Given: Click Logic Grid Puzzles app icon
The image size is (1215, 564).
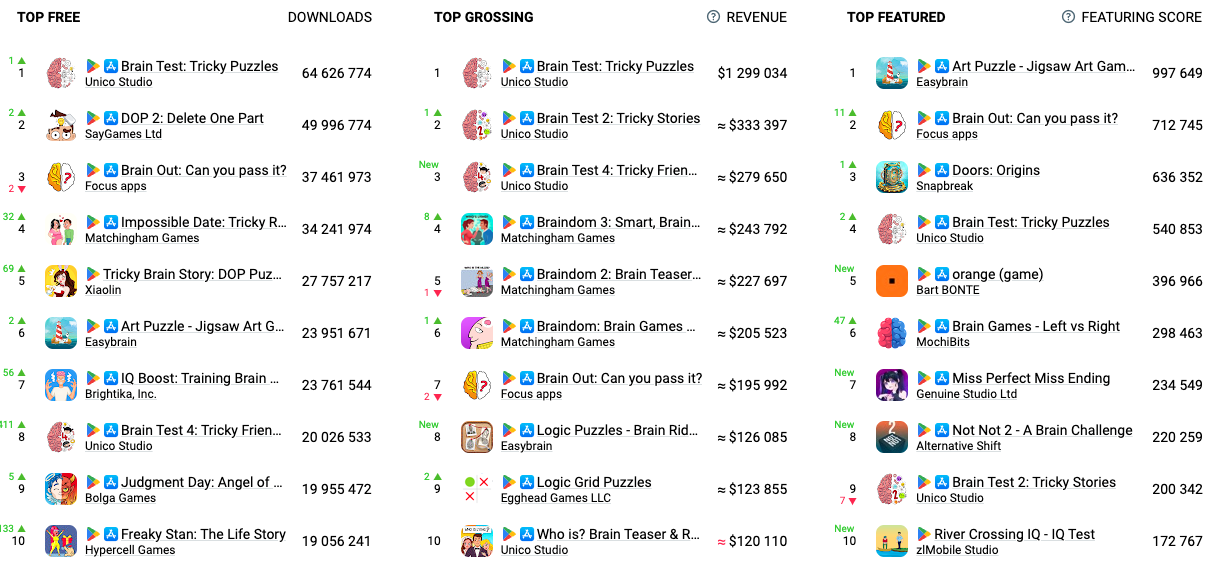Looking at the screenshot, I should click(x=477, y=489).
